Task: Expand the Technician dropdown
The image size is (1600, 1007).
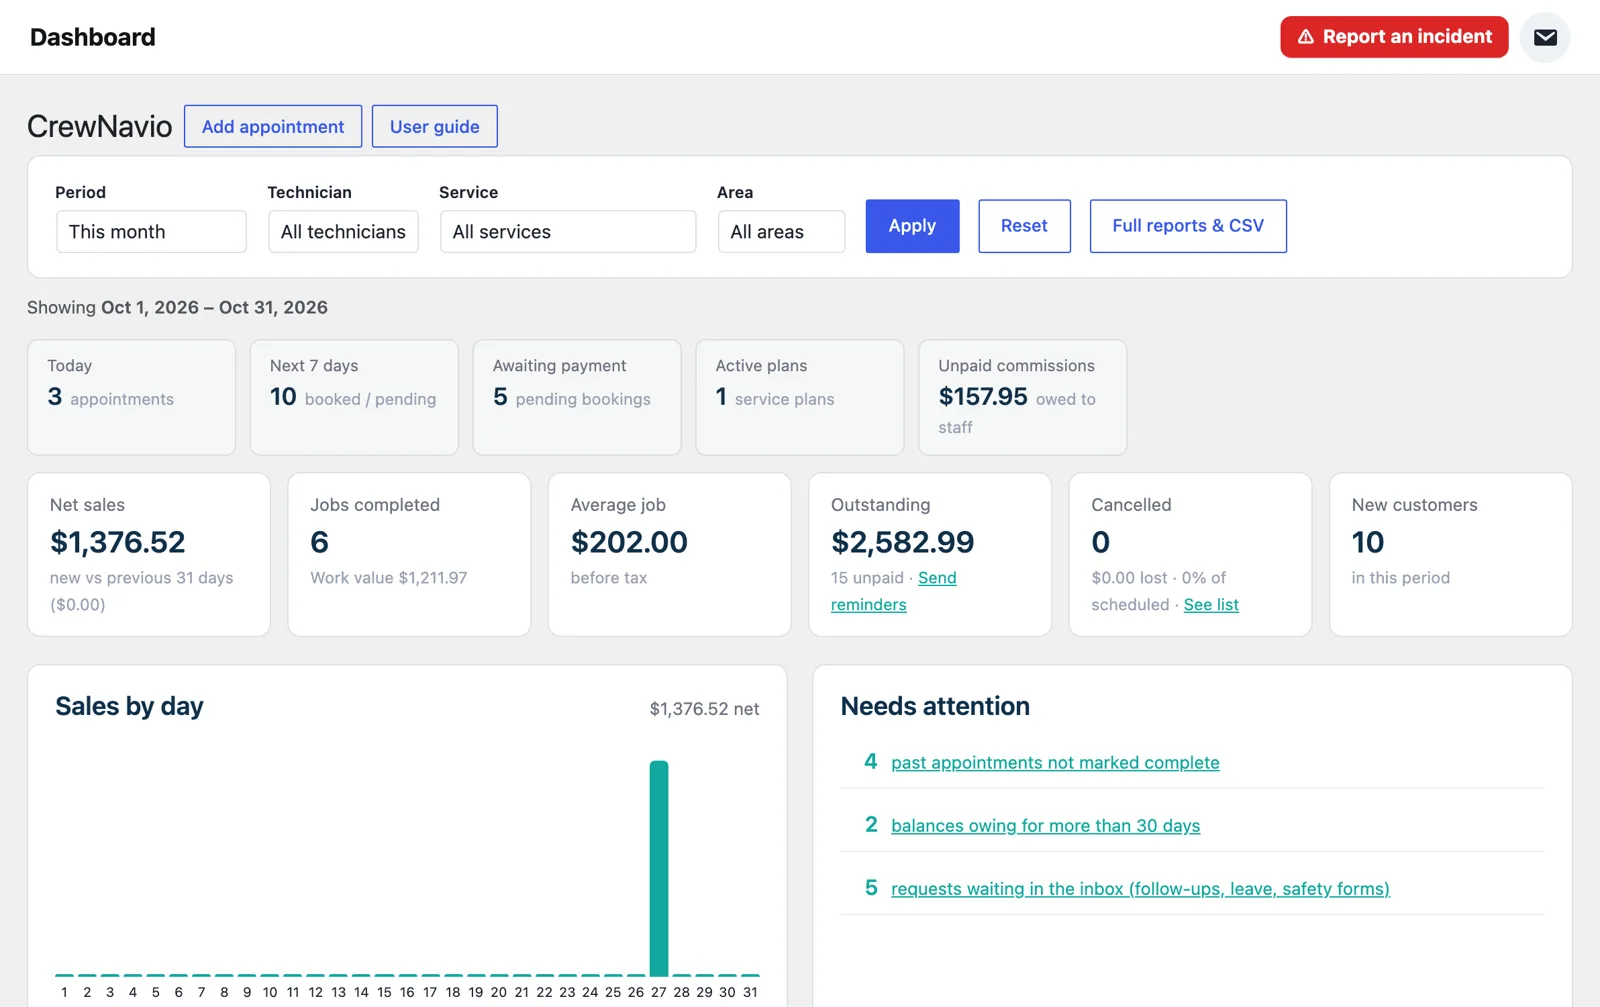Action: pos(343,231)
